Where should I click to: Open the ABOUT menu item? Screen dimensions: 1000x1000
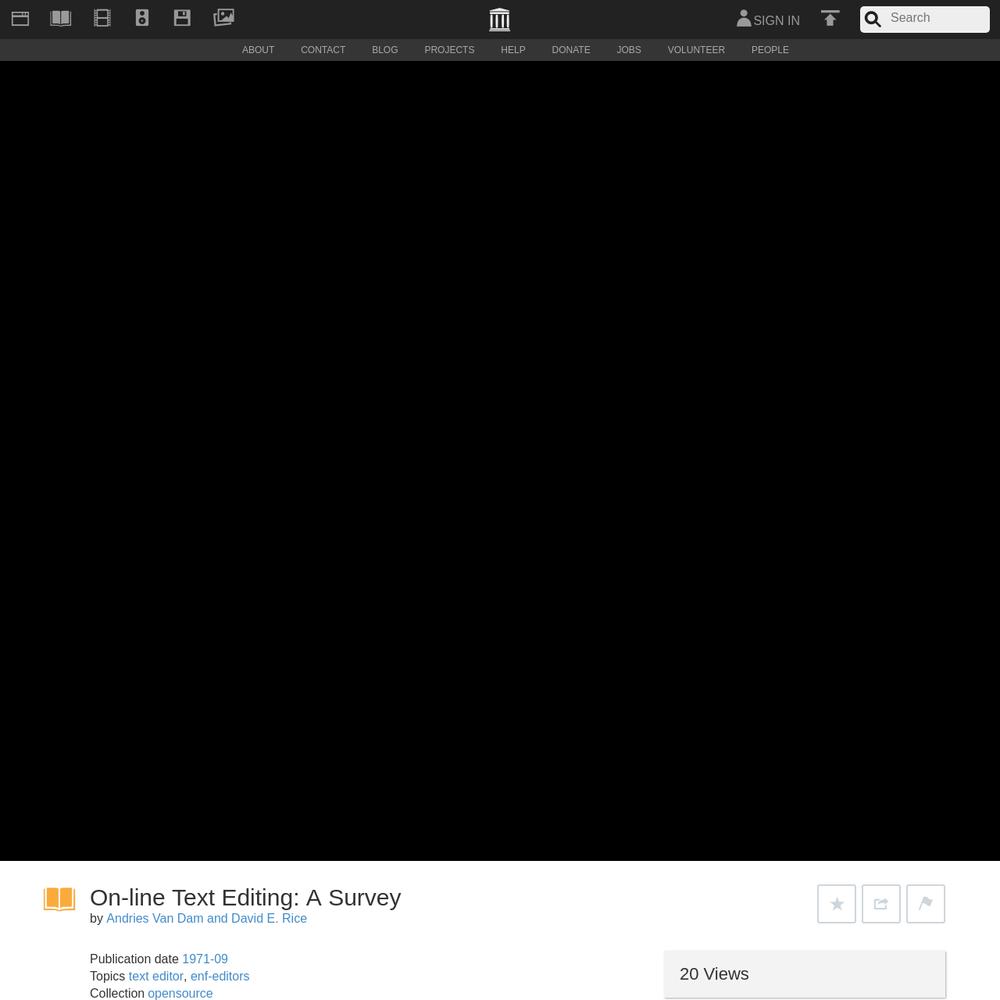[258, 50]
